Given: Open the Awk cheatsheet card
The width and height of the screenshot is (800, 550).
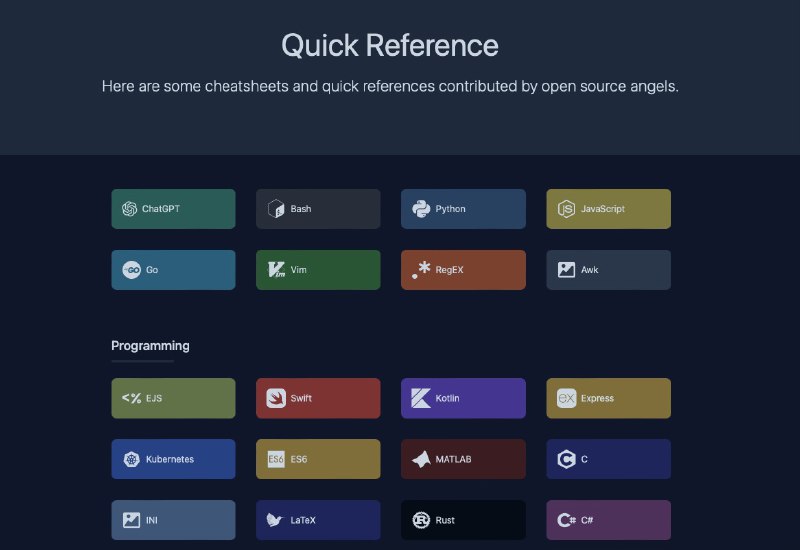Looking at the screenshot, I should click(608, 270).
